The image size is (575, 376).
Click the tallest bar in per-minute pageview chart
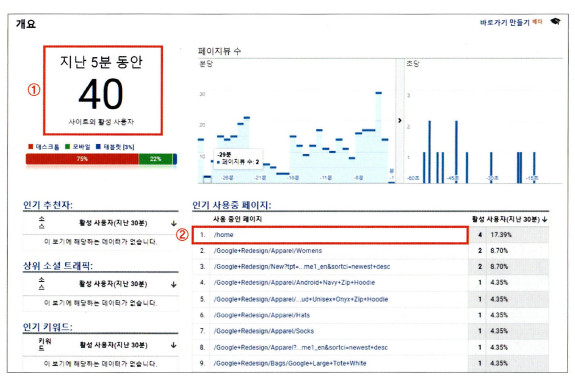pos(378,138)
